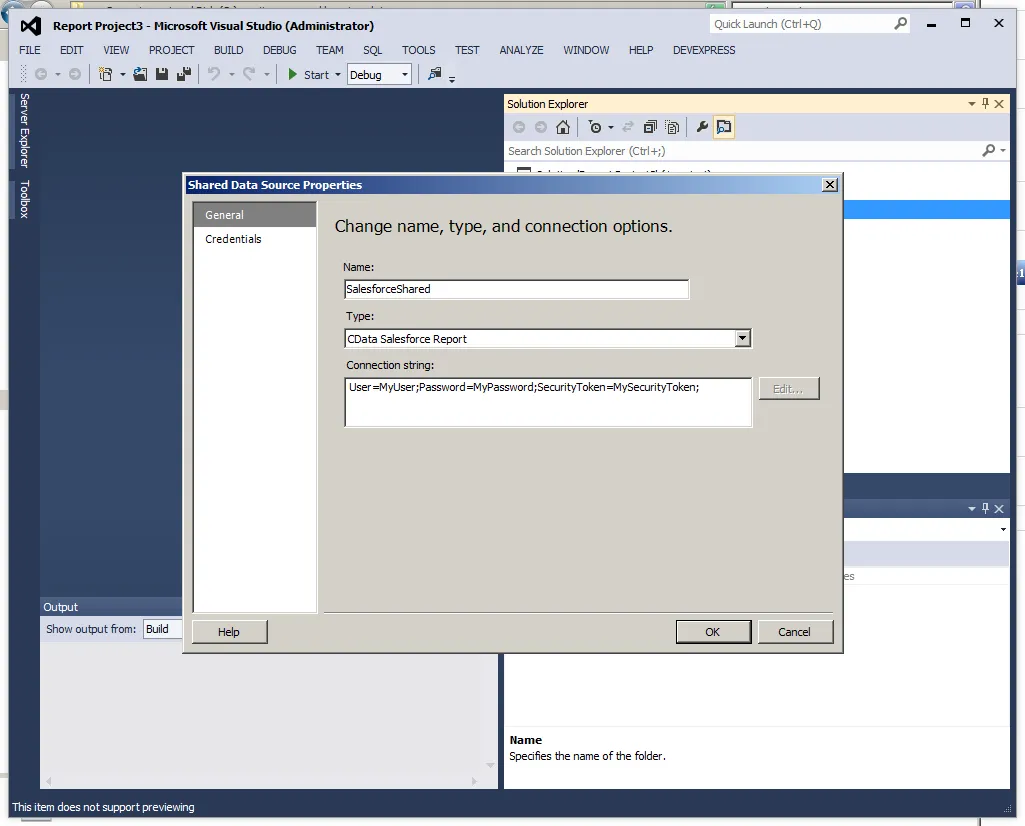This screenshot has width=1025, height=826.
Task: Open the DEBUG menu
Action: (x=279, y=50)
